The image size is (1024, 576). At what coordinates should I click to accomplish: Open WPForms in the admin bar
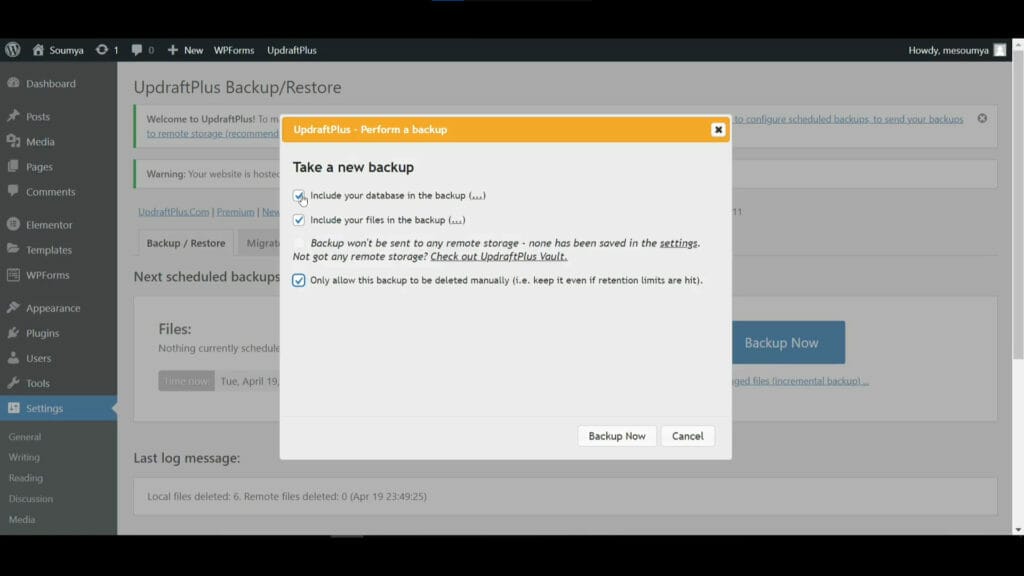(x=234, y=50)
